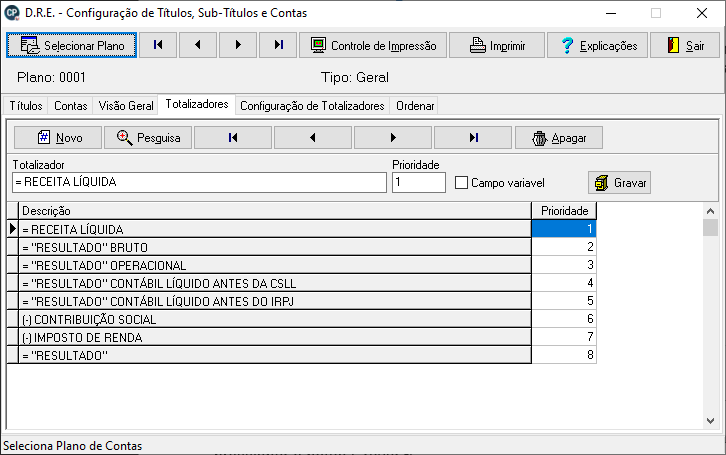This screenshot has height=455, width=726.
Task: Click priority cell with value 4
Action: coord(564,283)
